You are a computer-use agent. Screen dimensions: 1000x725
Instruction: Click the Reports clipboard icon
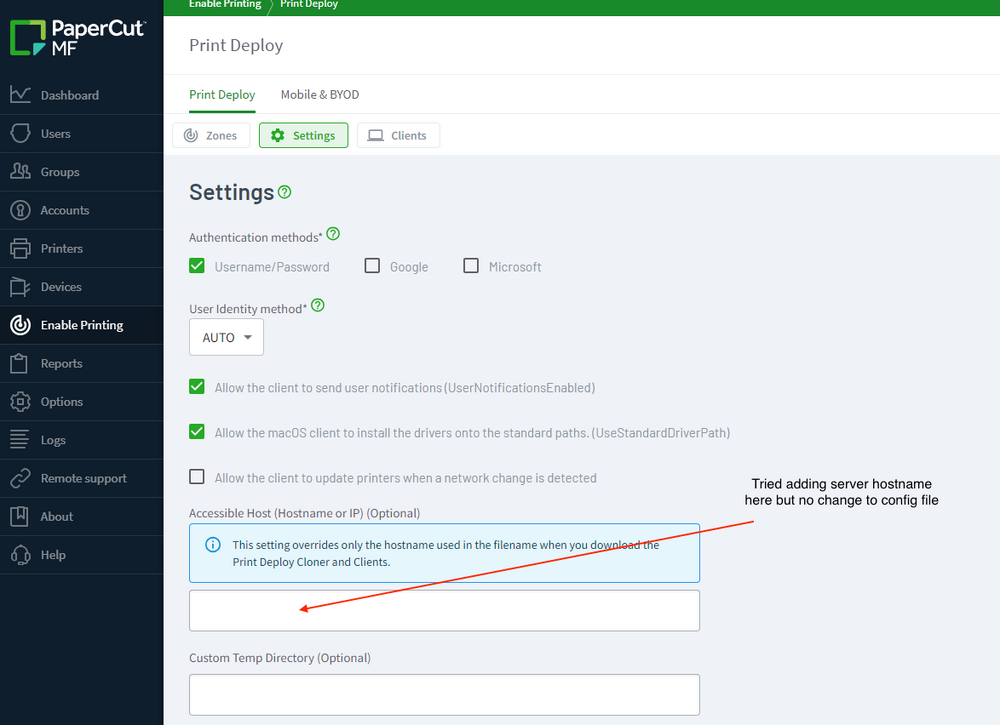tap(19, 363)
